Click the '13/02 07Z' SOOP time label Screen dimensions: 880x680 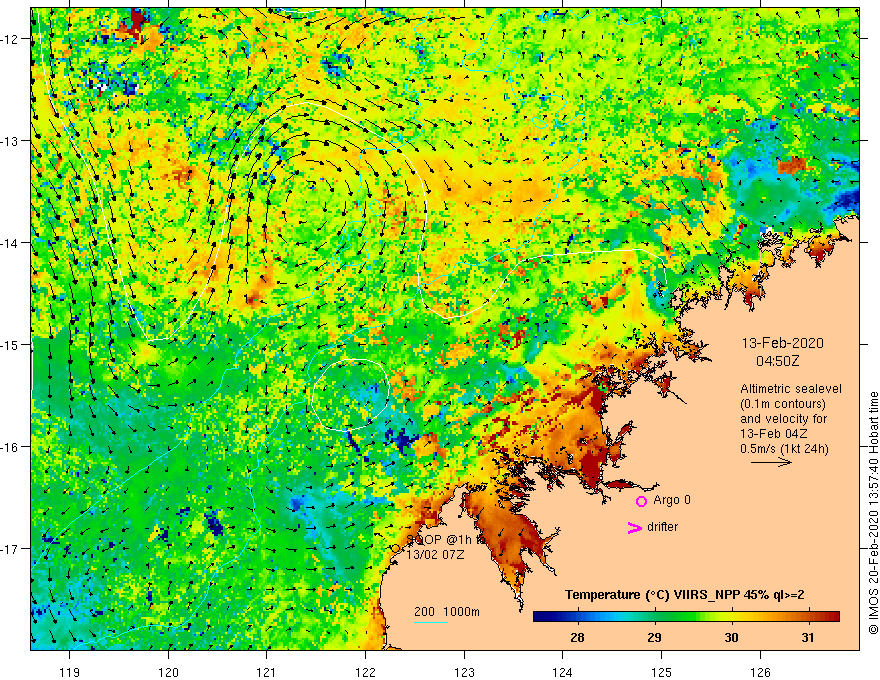pos(436,555)
